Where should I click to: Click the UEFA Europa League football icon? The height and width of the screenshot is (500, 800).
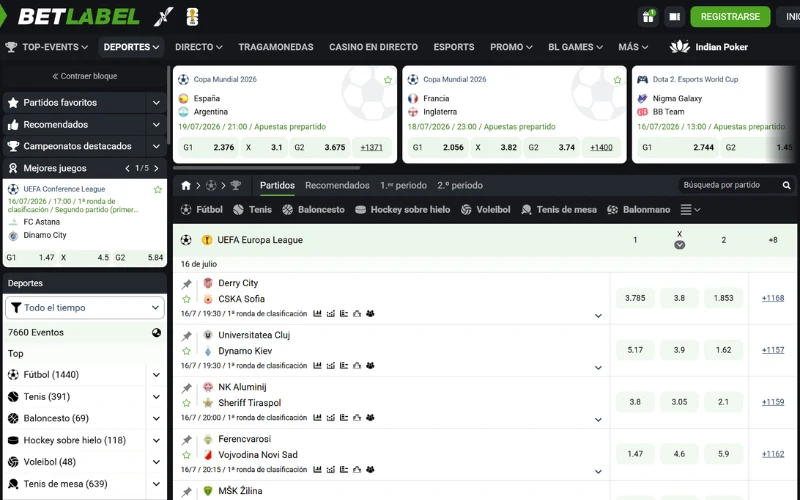coord(186,240)
